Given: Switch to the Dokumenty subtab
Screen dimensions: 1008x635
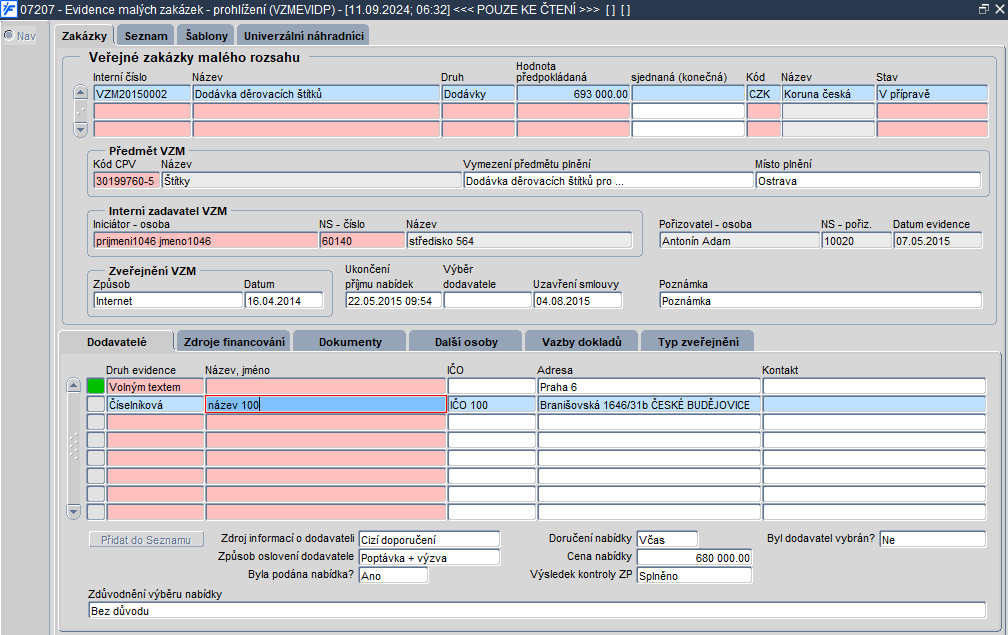Looking at the screenshot, I should pos(350,342).
